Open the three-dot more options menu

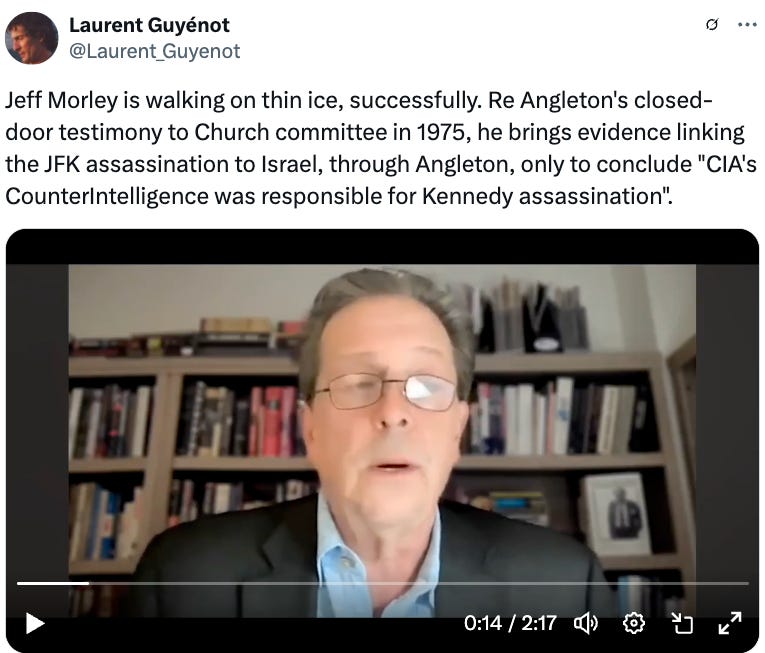(747, 24)
